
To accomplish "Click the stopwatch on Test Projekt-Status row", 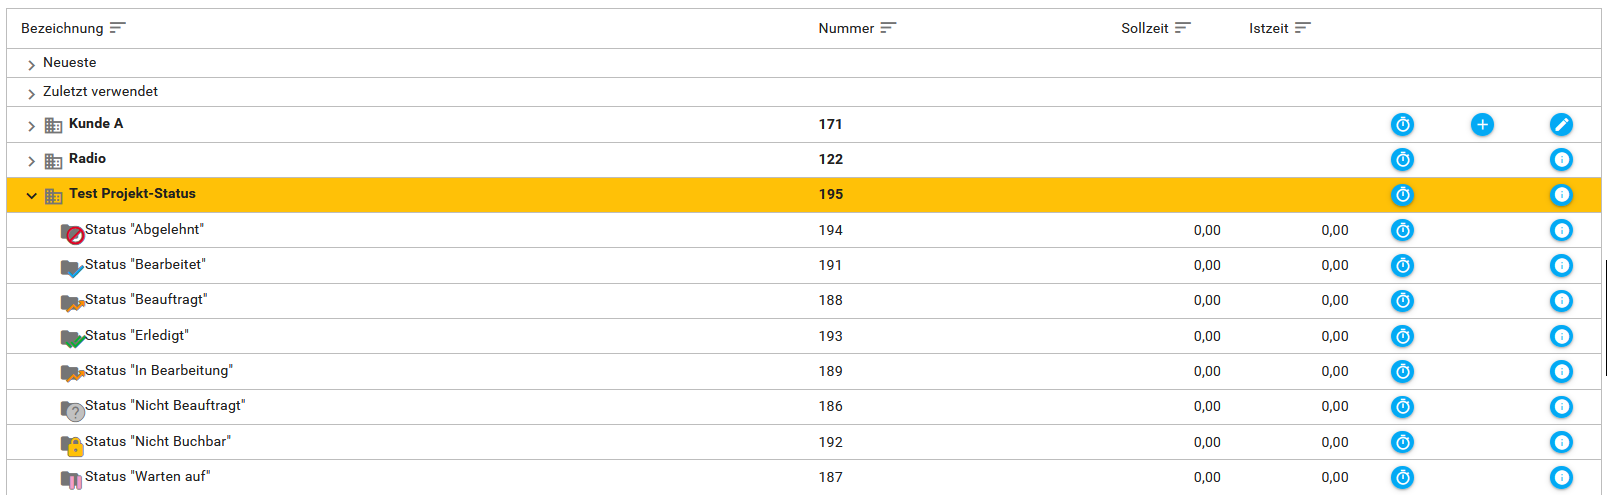I will pyautogui.click(x=1402, y=195).
